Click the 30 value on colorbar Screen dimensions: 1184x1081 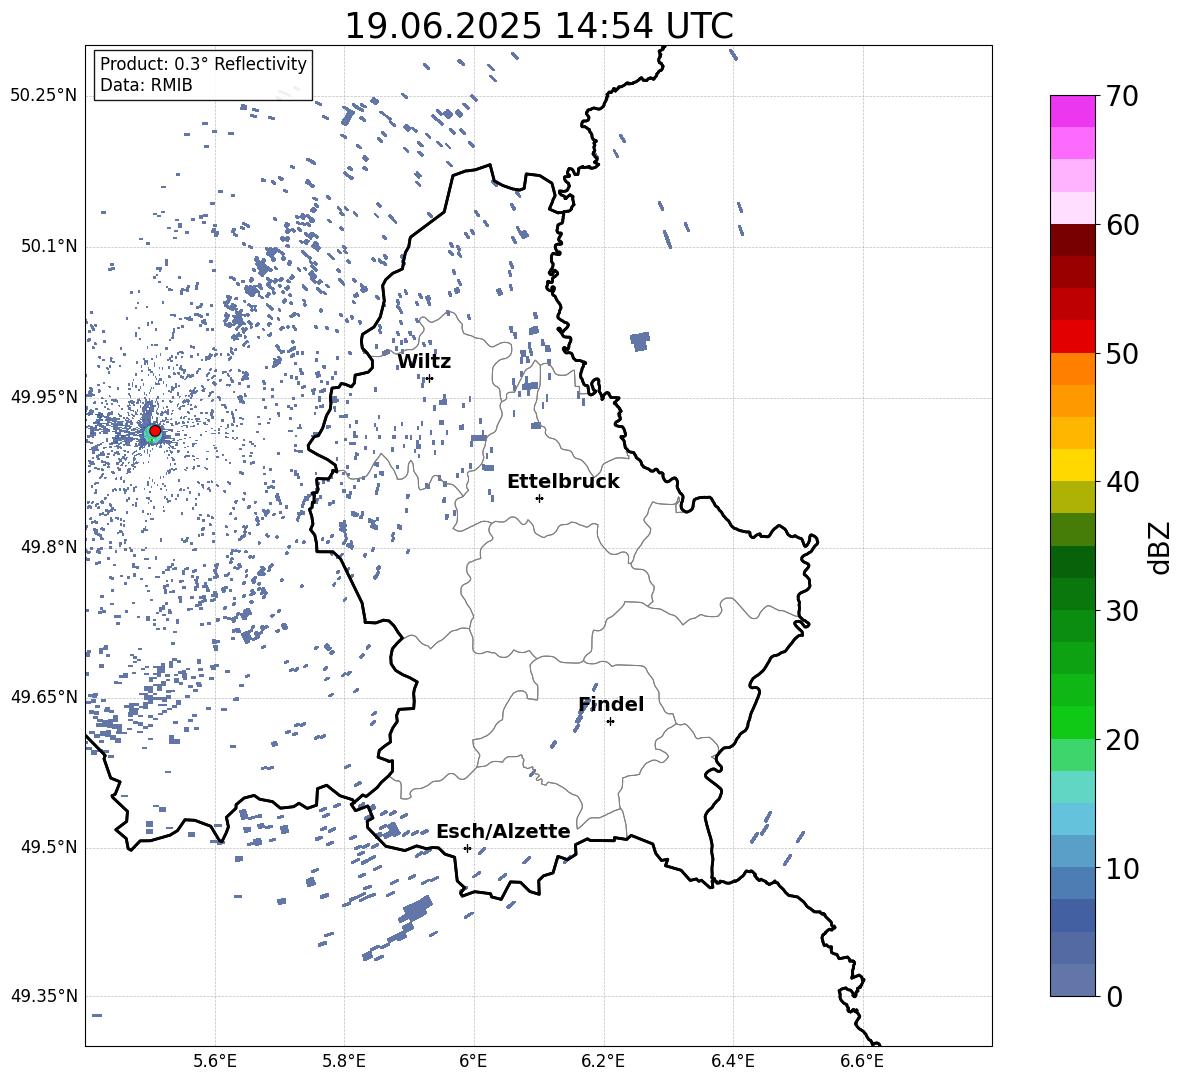point(1122,611)
